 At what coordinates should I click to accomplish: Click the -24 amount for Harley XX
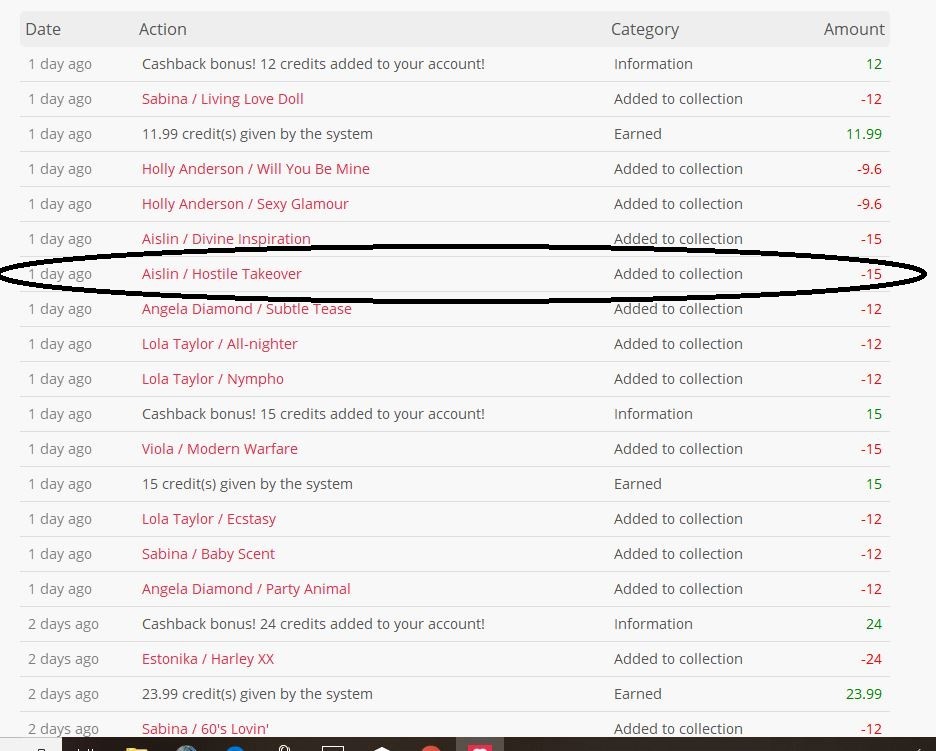[x=871, y=659]
